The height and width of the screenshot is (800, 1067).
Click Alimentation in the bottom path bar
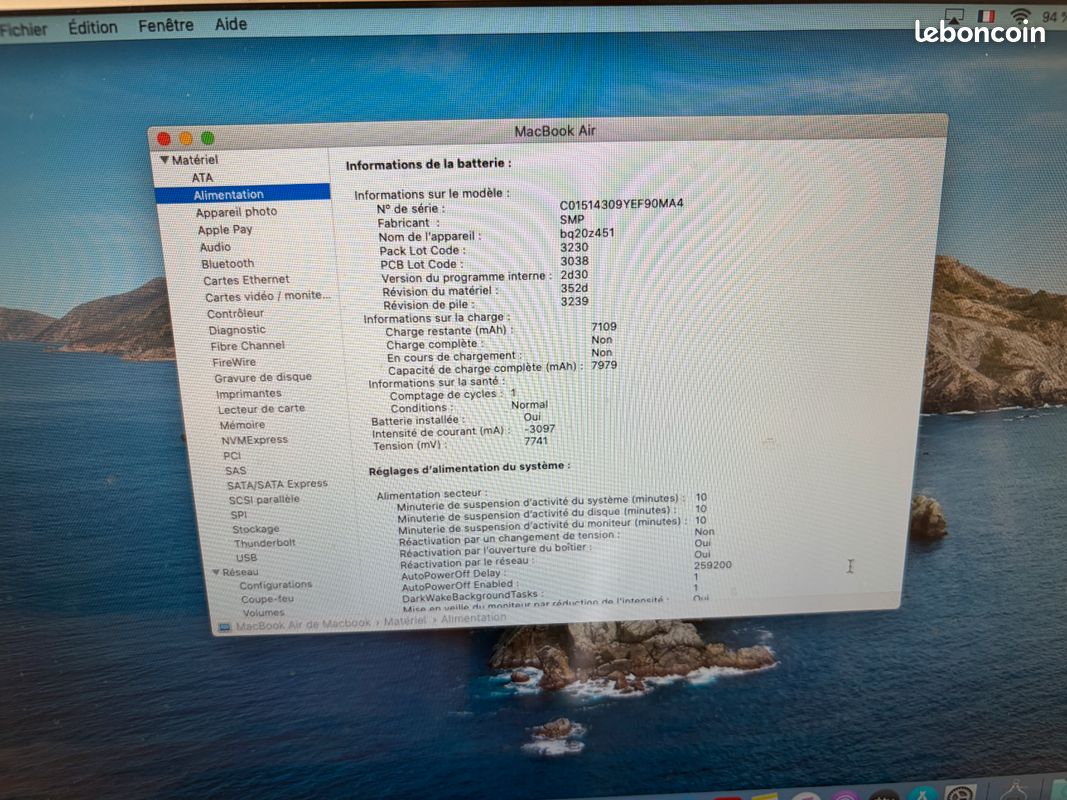(474, 618)
